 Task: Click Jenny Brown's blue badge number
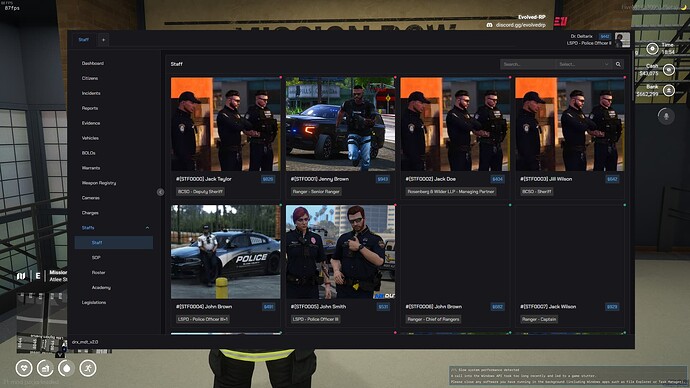click(382, 179)
